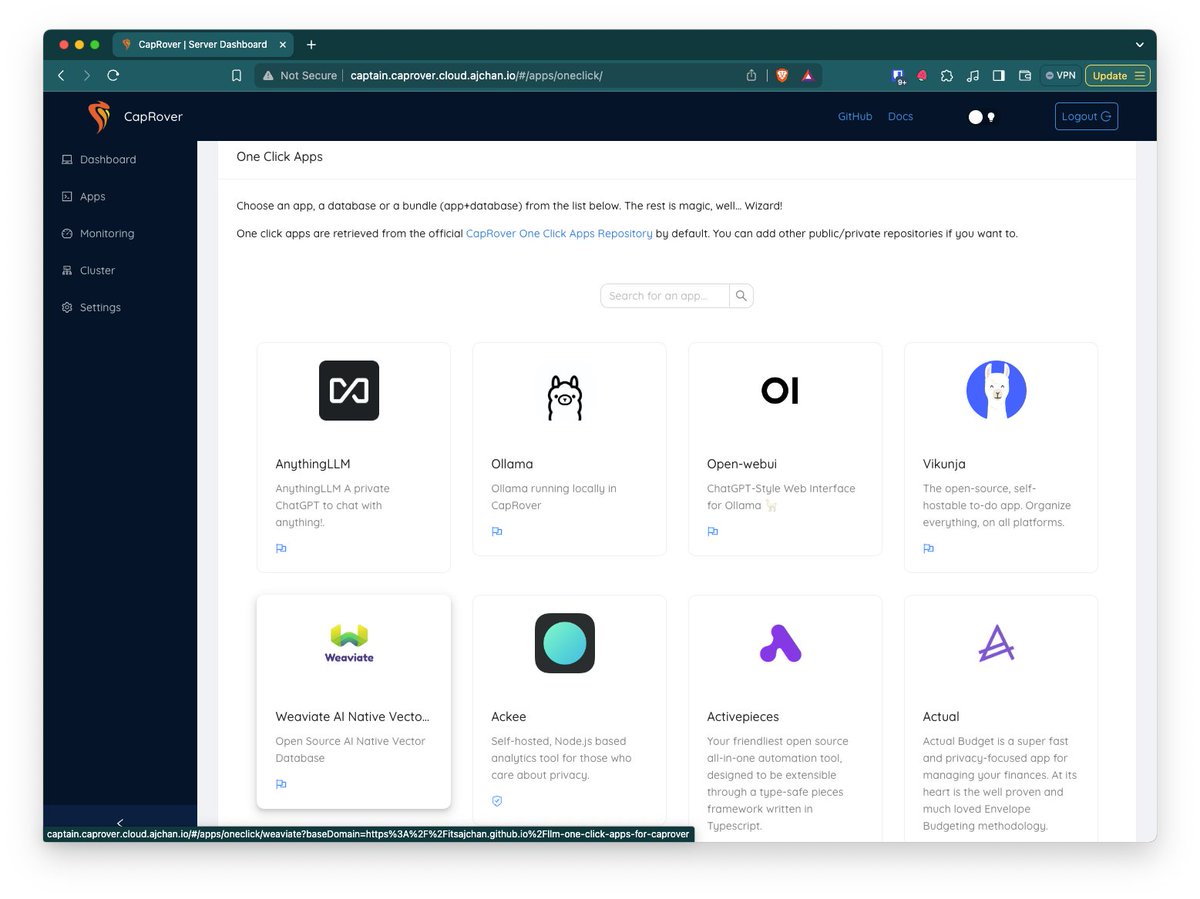Click the flag icon on AnythingLLM card
Image resolution: width=1200 pixels, height=899 pixels.
pyautogui.click(x=281, y=548)
